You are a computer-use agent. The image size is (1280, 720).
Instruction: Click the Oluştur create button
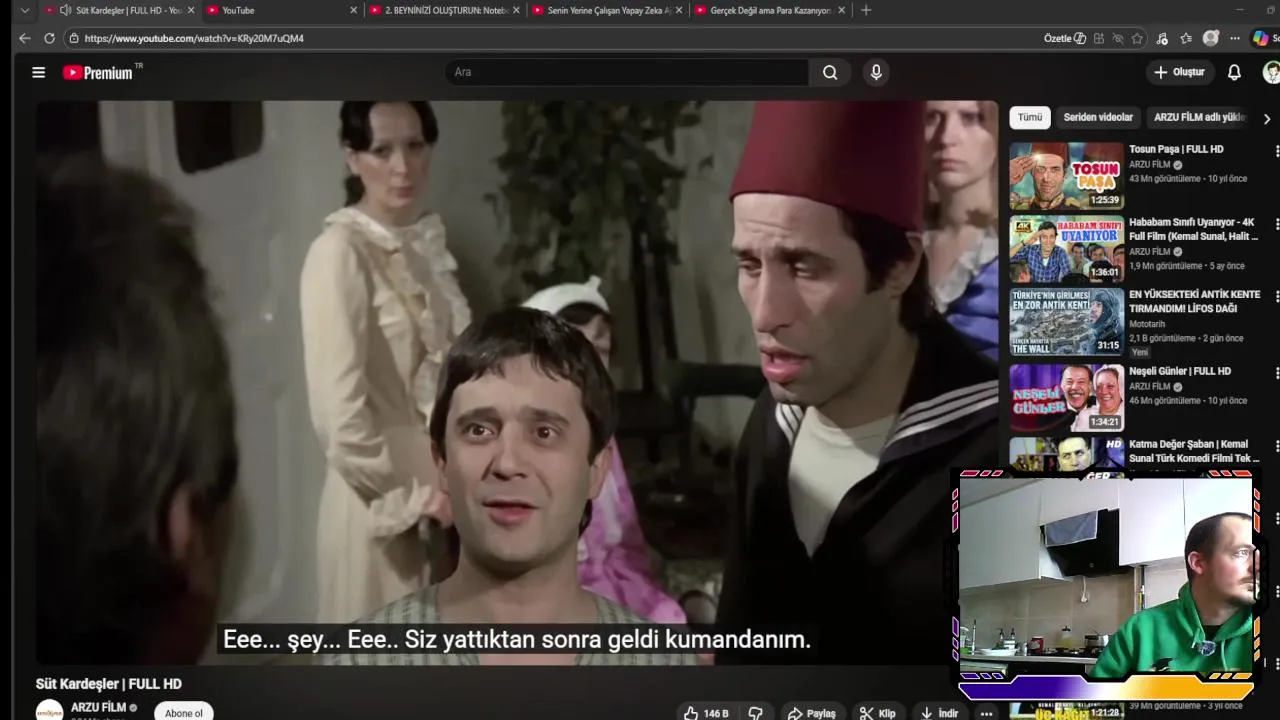[1180, 72]
